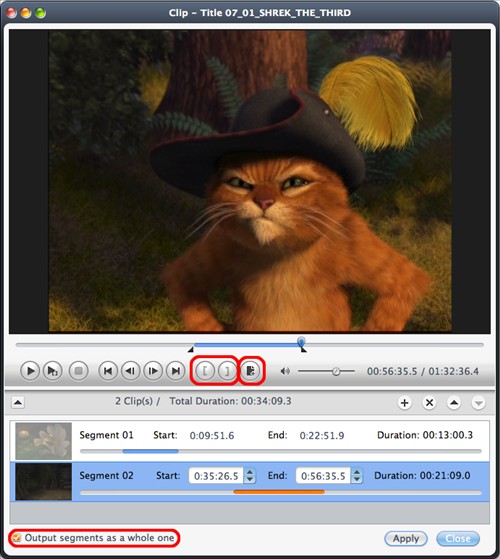
Task: Select the Segment 02 thumbnail
Action: pos(43,482)
